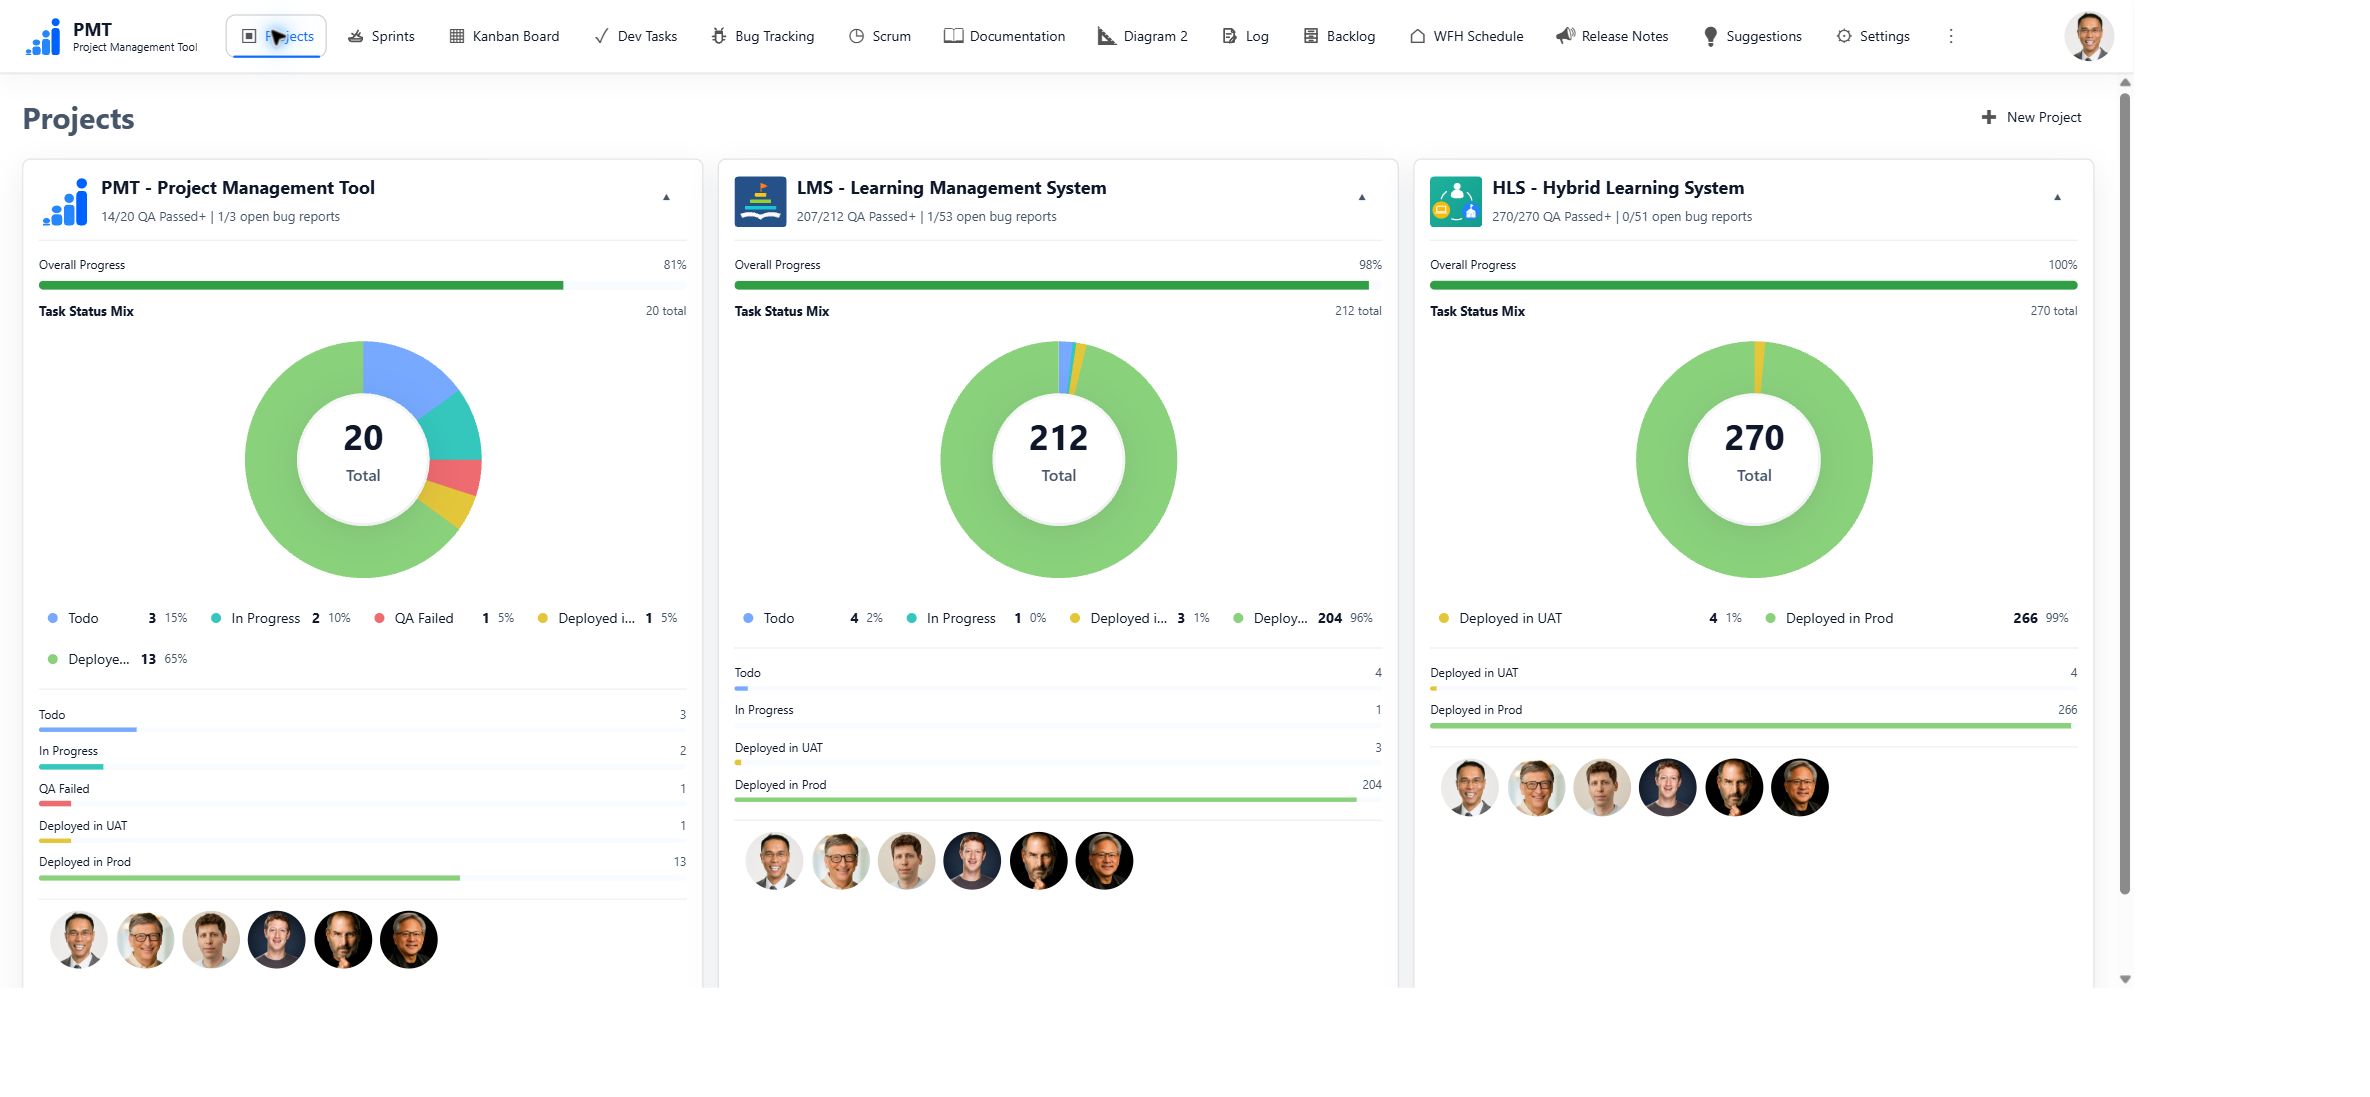
Task: Open the Sprints tab
Action: tap(380, 36)
